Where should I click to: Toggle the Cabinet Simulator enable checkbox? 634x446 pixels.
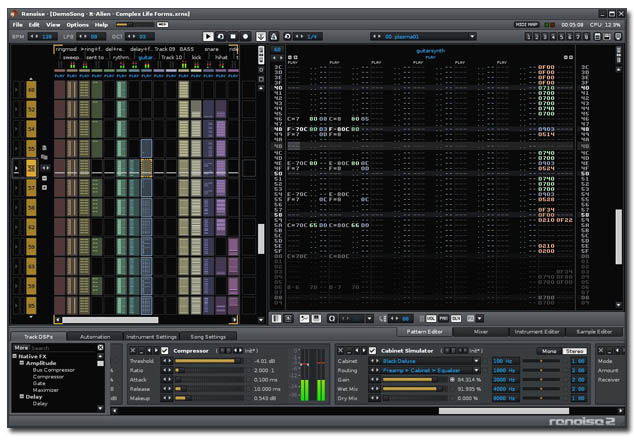(372, 351)
